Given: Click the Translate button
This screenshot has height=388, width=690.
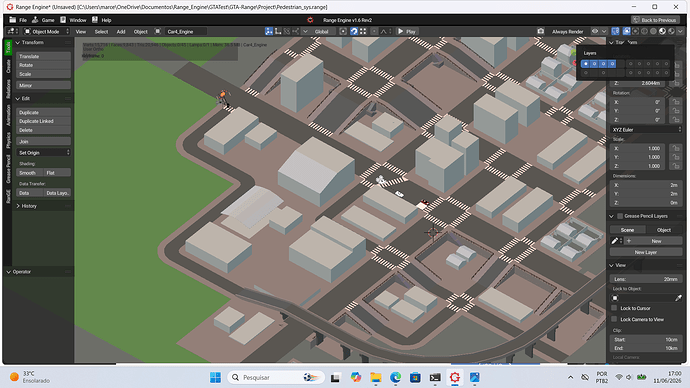Looking at the screenshot, I should [x=44, y=56].
